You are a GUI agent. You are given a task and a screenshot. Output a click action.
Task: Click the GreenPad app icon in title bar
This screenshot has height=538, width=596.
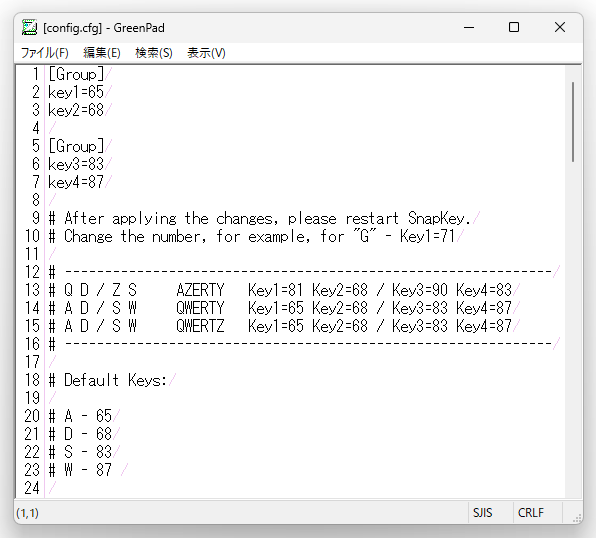[x=29, y=28]
